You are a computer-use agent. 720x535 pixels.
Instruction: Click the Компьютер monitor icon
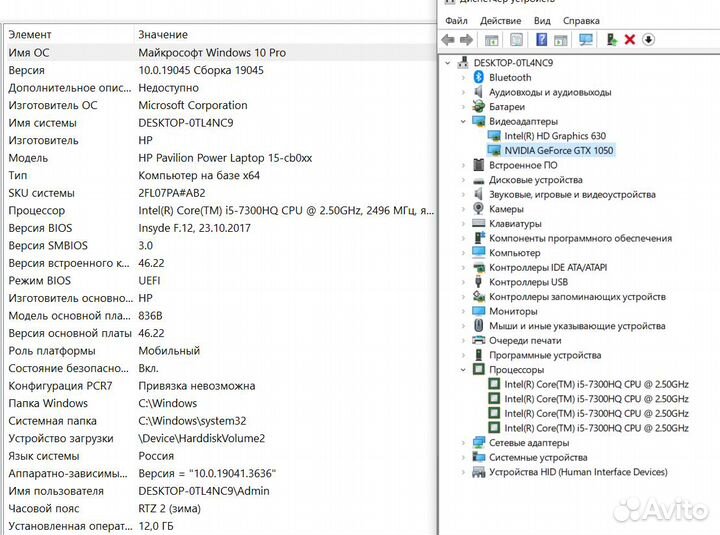coord(478,253)
